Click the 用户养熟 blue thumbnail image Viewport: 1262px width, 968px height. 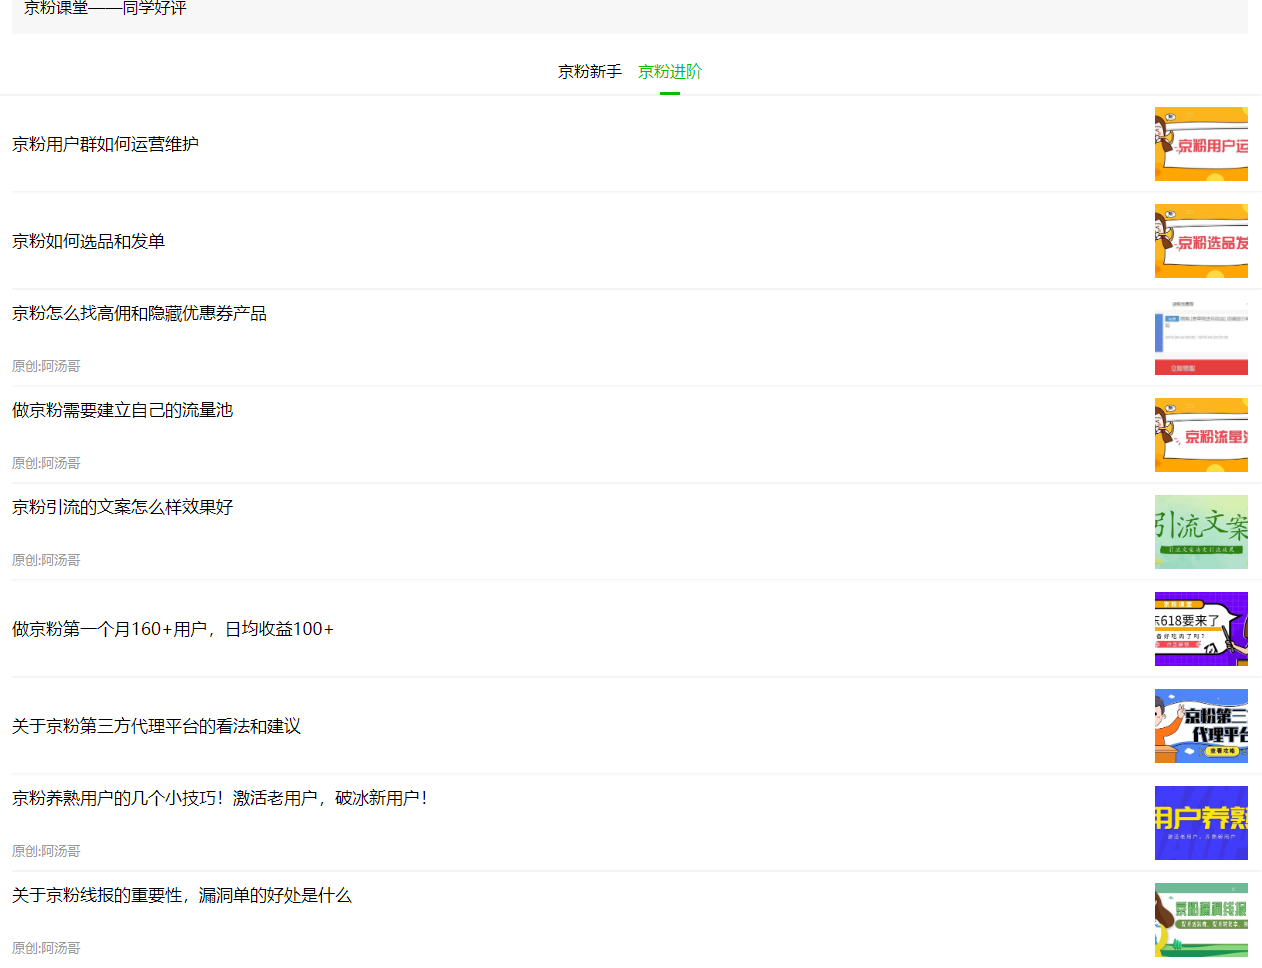1201,823
